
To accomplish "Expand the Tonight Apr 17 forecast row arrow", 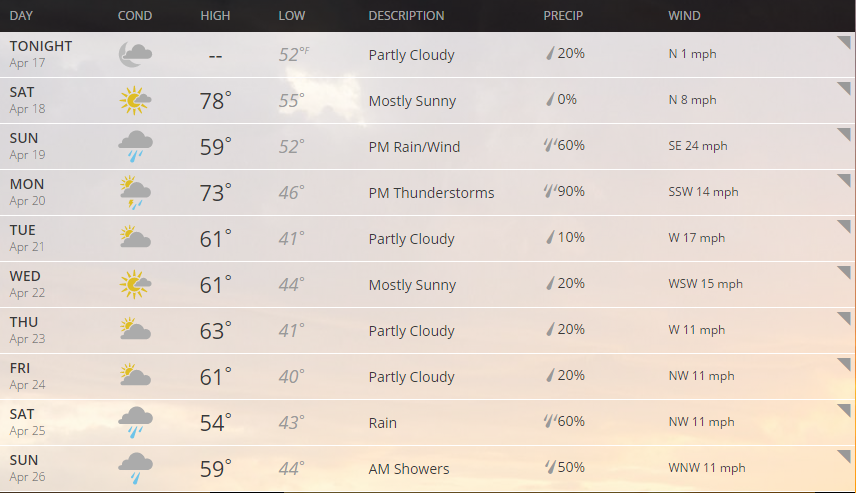I will (x=844, y=43).
